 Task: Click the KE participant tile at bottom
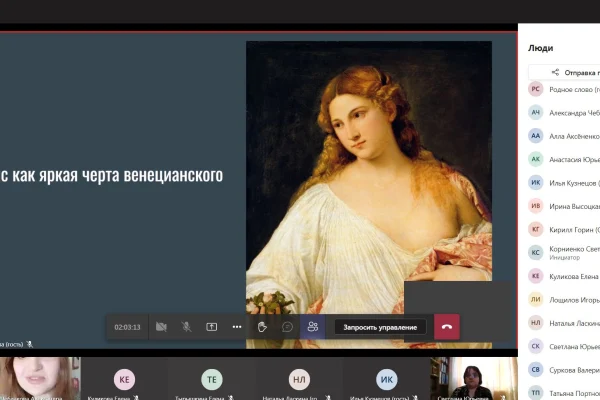[124, 379]
